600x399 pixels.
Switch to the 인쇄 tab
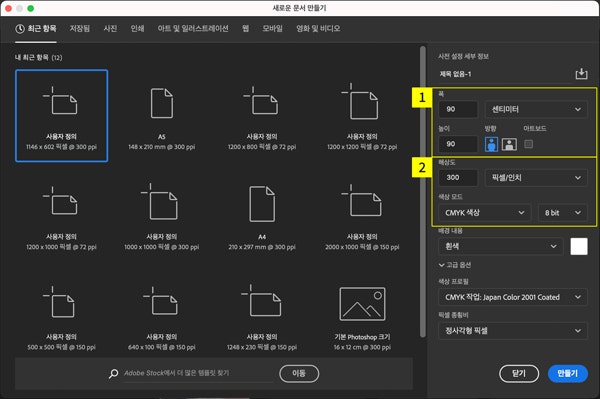pos(137,29)
